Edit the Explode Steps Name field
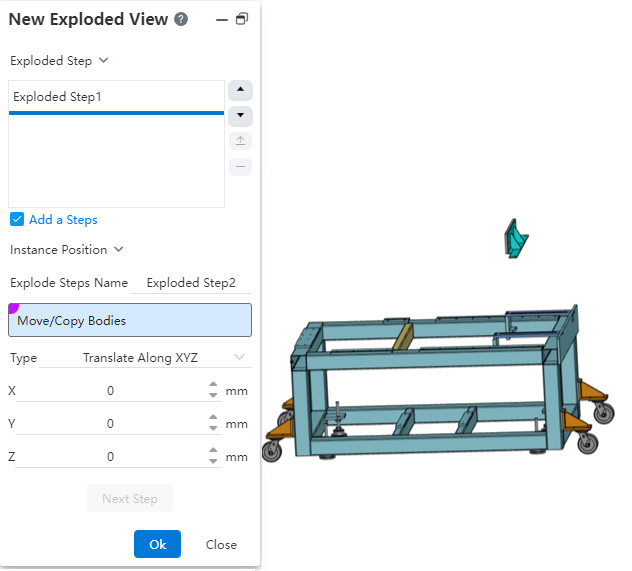 191,283
